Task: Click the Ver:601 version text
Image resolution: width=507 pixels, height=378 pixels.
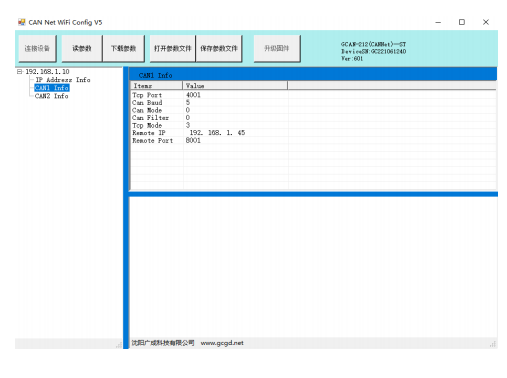Action: (352, 59)
